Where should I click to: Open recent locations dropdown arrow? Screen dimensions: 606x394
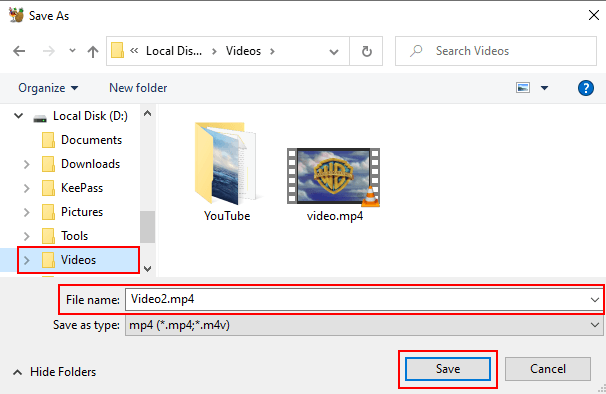[72, 51]
